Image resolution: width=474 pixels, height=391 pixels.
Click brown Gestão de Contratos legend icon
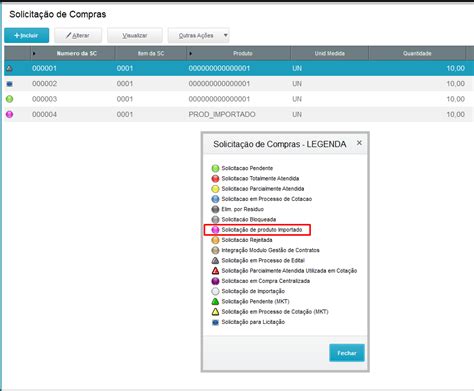(x=215, y=250)
